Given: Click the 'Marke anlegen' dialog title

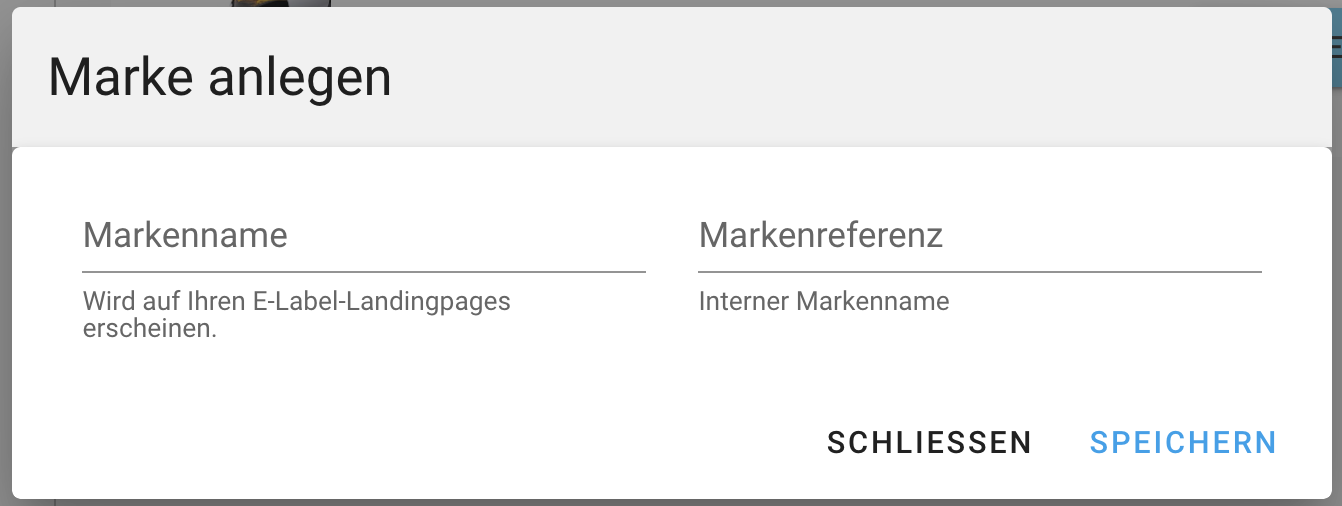Looking at the screenshot, I should tap(220, 78).
